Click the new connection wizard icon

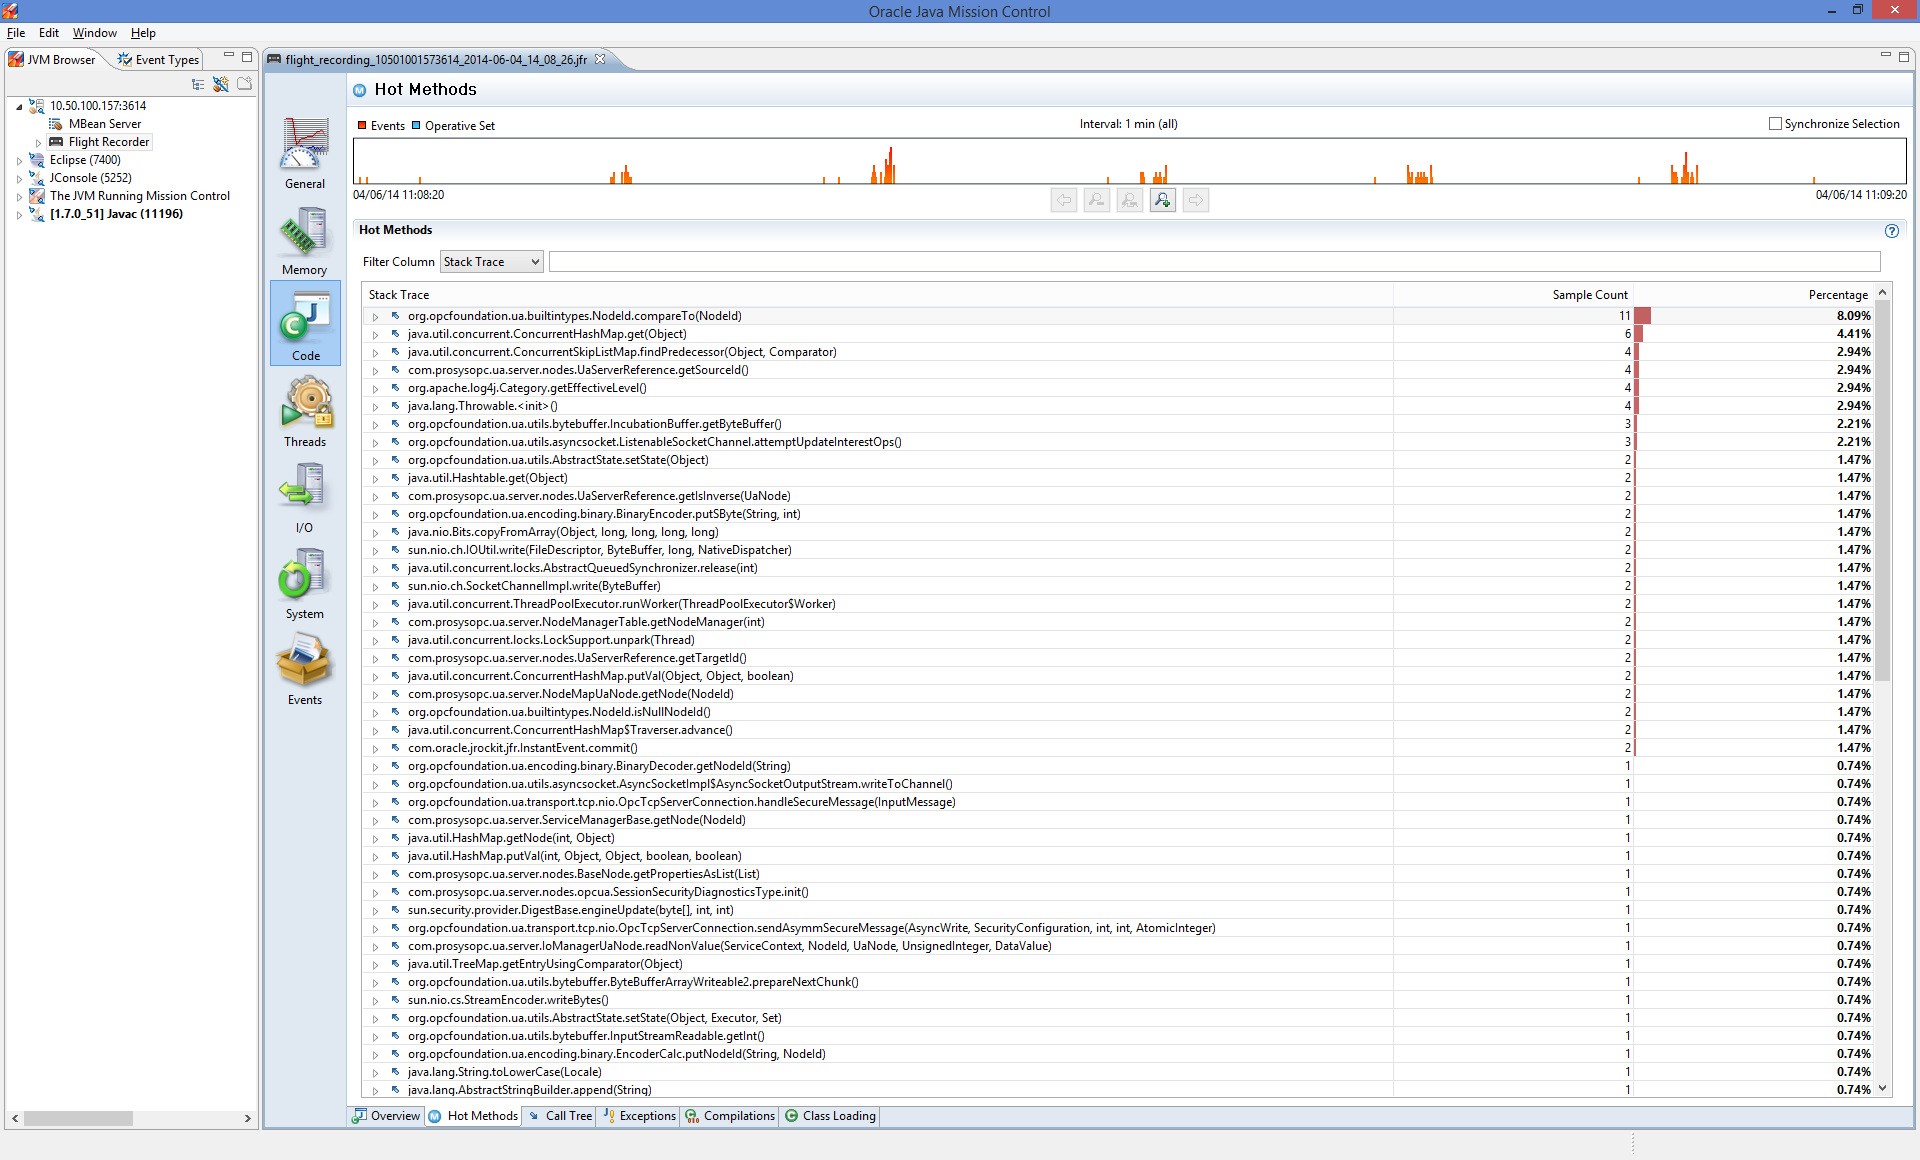221,85
